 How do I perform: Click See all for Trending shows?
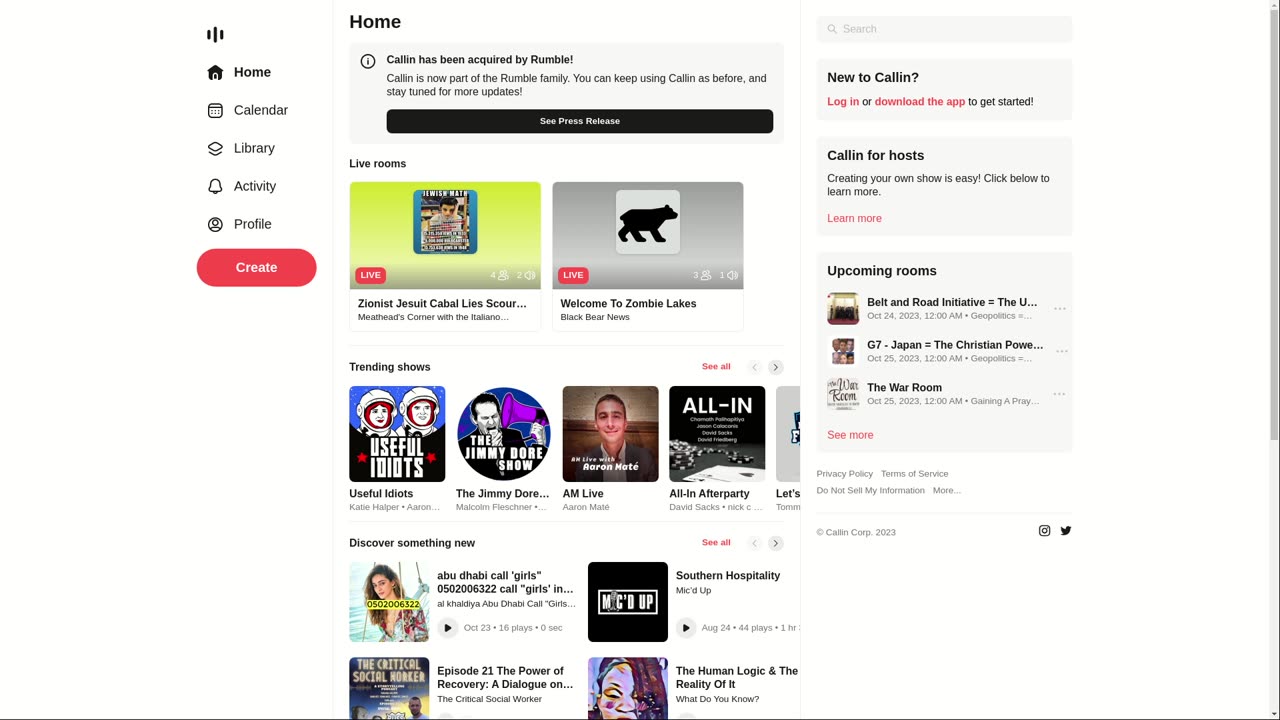coord(716,367)
